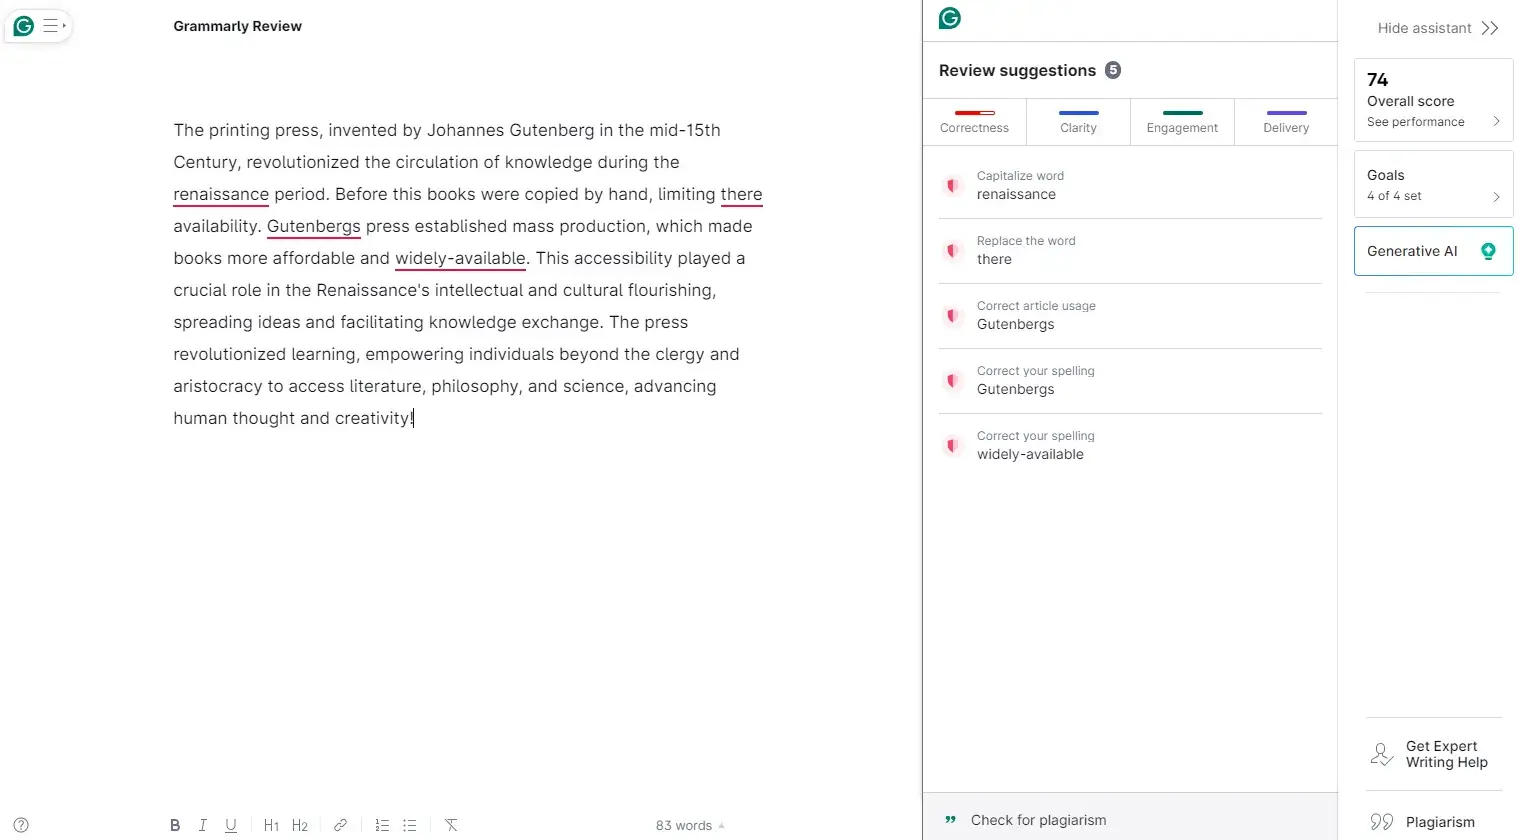Apply Heading 2 style

click(x=299, y=825)
